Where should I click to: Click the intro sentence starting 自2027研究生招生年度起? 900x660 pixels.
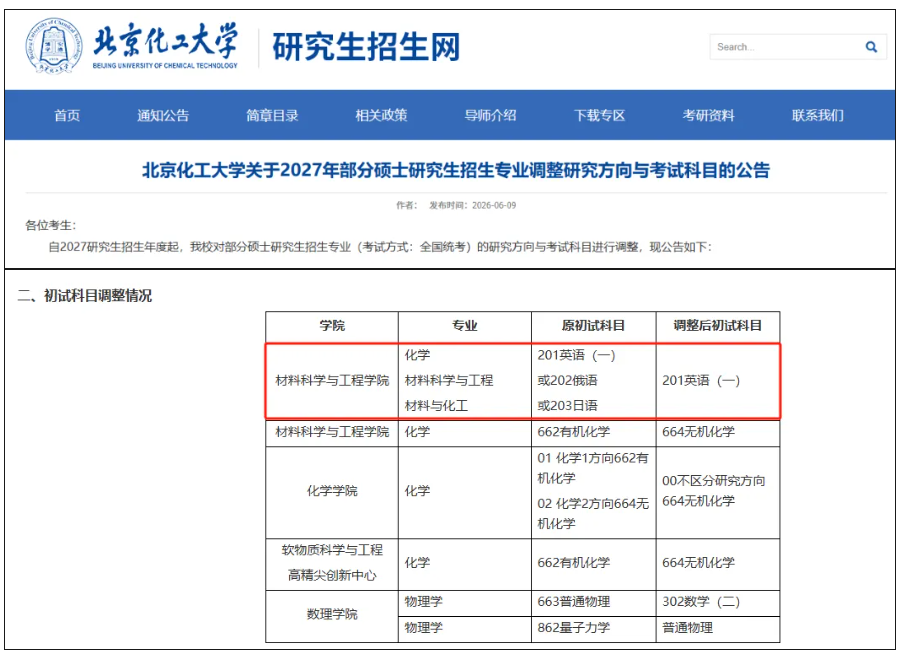point(379,247)
